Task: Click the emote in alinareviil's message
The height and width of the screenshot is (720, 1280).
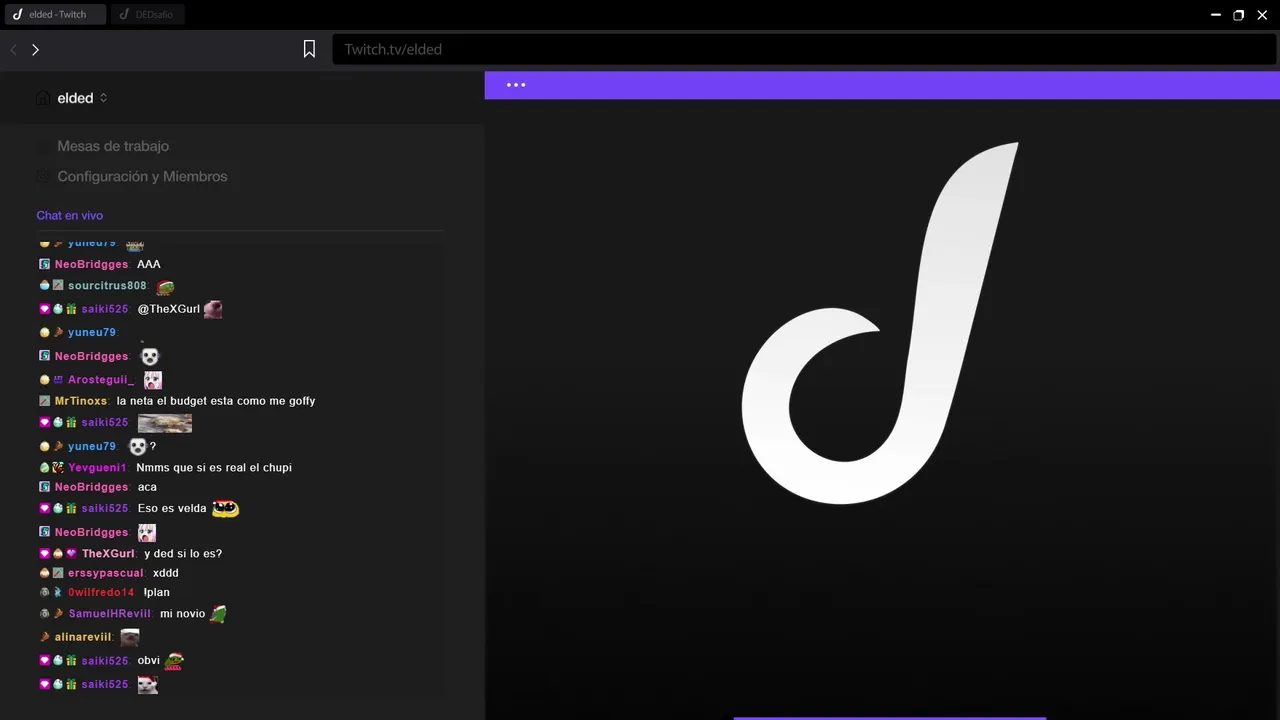Action: [130, 637]
